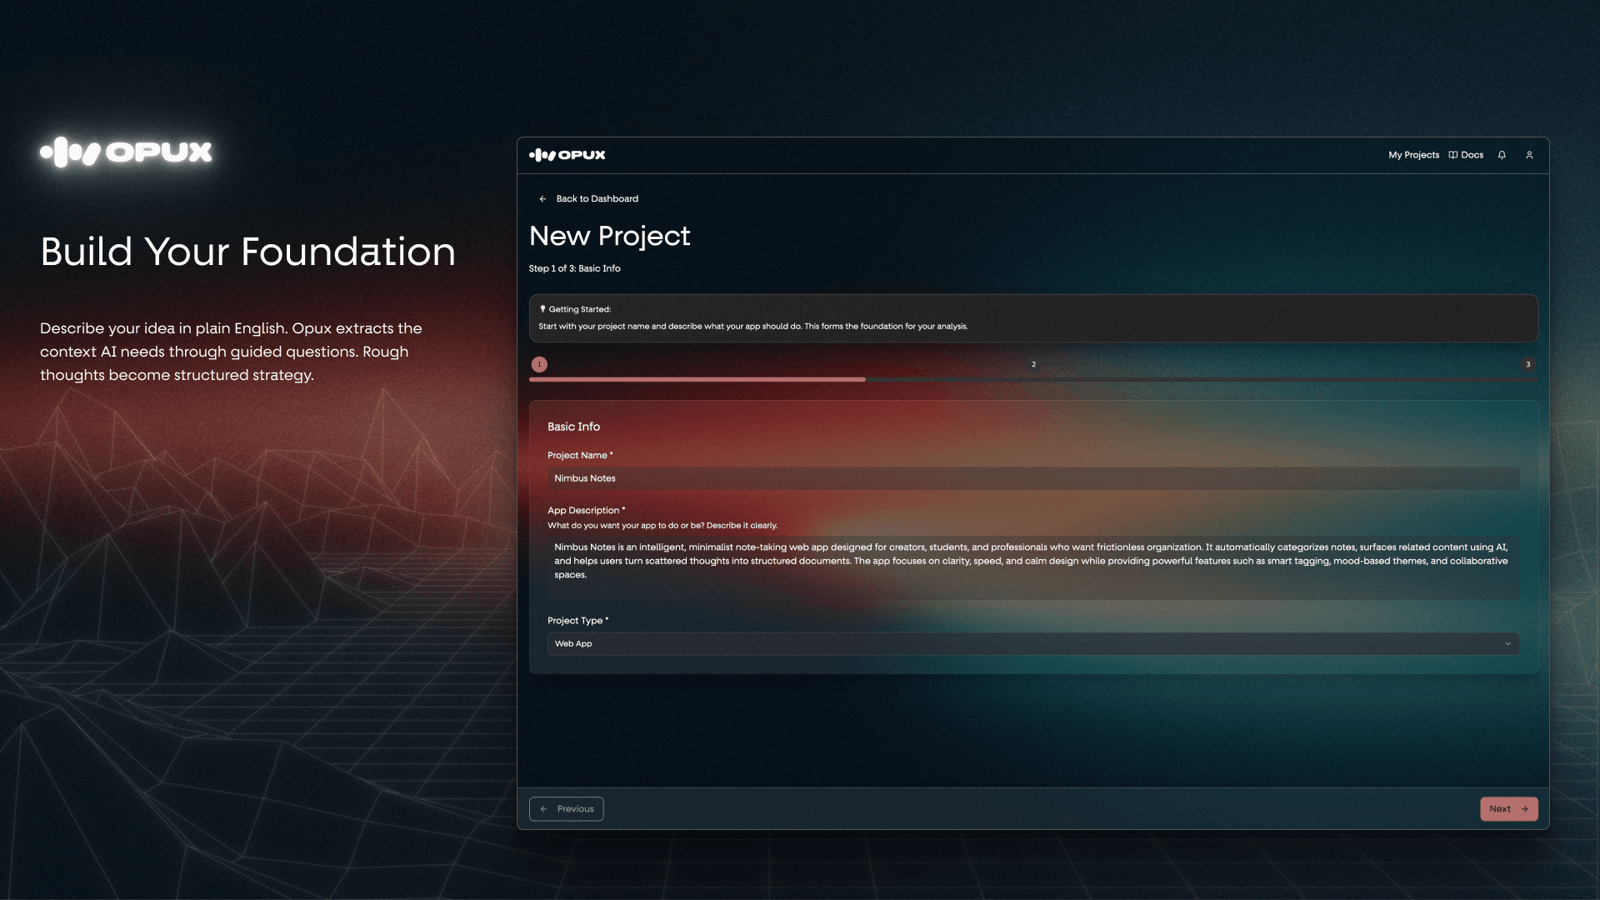Click the notification bell icon

1501,155
